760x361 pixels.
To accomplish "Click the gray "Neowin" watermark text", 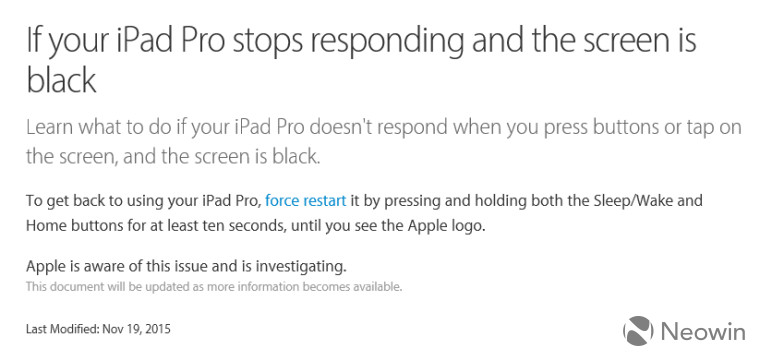I will [x=703, y=332].
